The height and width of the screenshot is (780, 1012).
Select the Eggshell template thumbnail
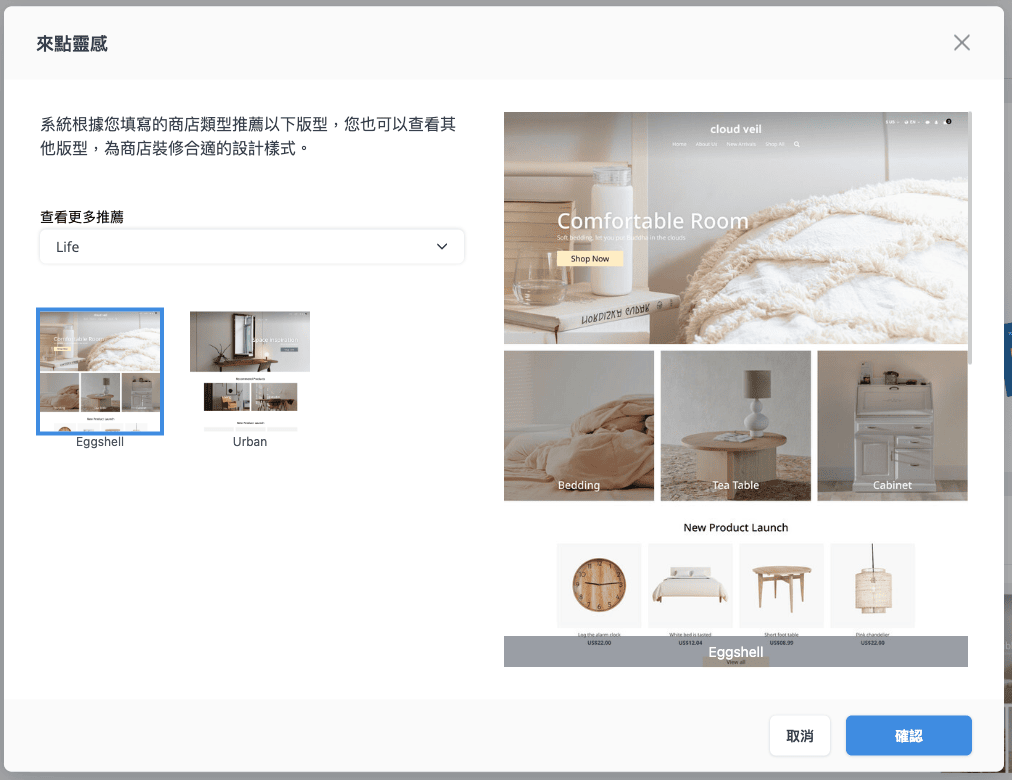pos(100,372)
